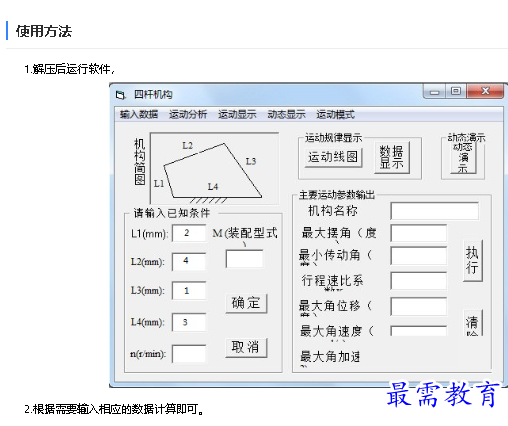Focus the L2(mm) input field
508x426 pixels.
coord(189,261)
